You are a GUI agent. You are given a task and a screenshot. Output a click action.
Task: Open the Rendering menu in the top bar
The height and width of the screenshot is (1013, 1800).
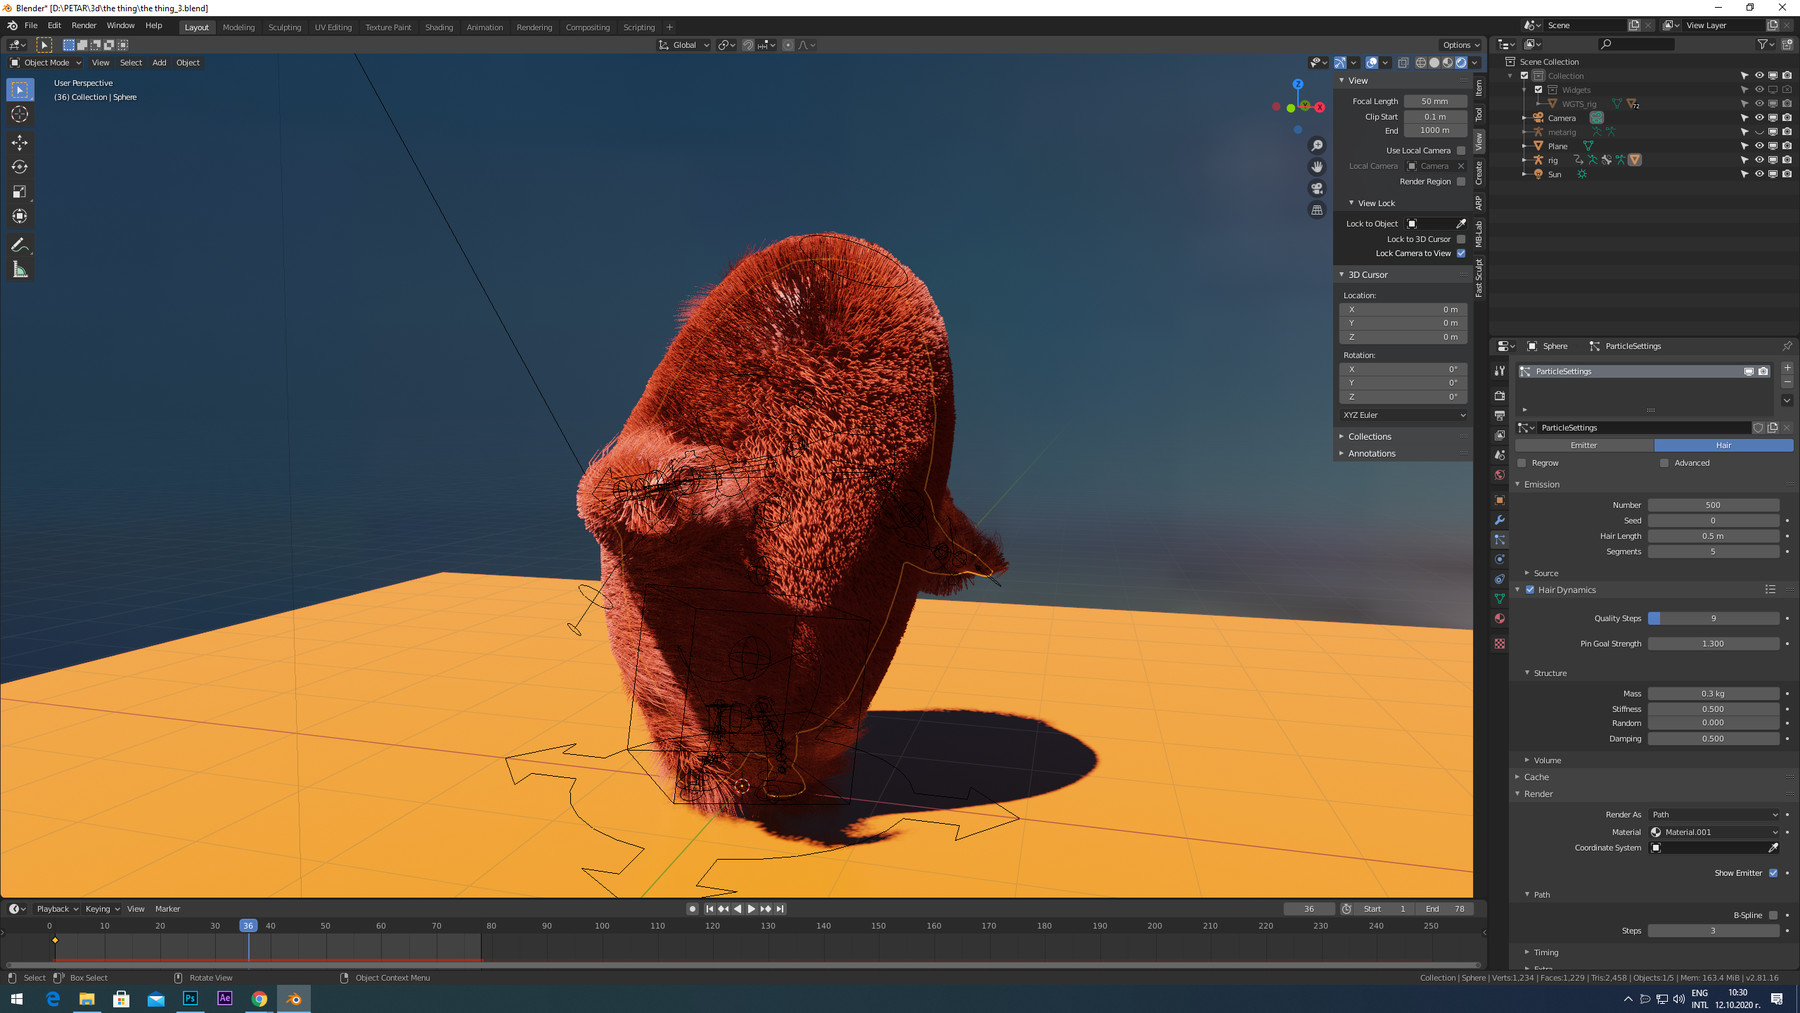(534, 27)
